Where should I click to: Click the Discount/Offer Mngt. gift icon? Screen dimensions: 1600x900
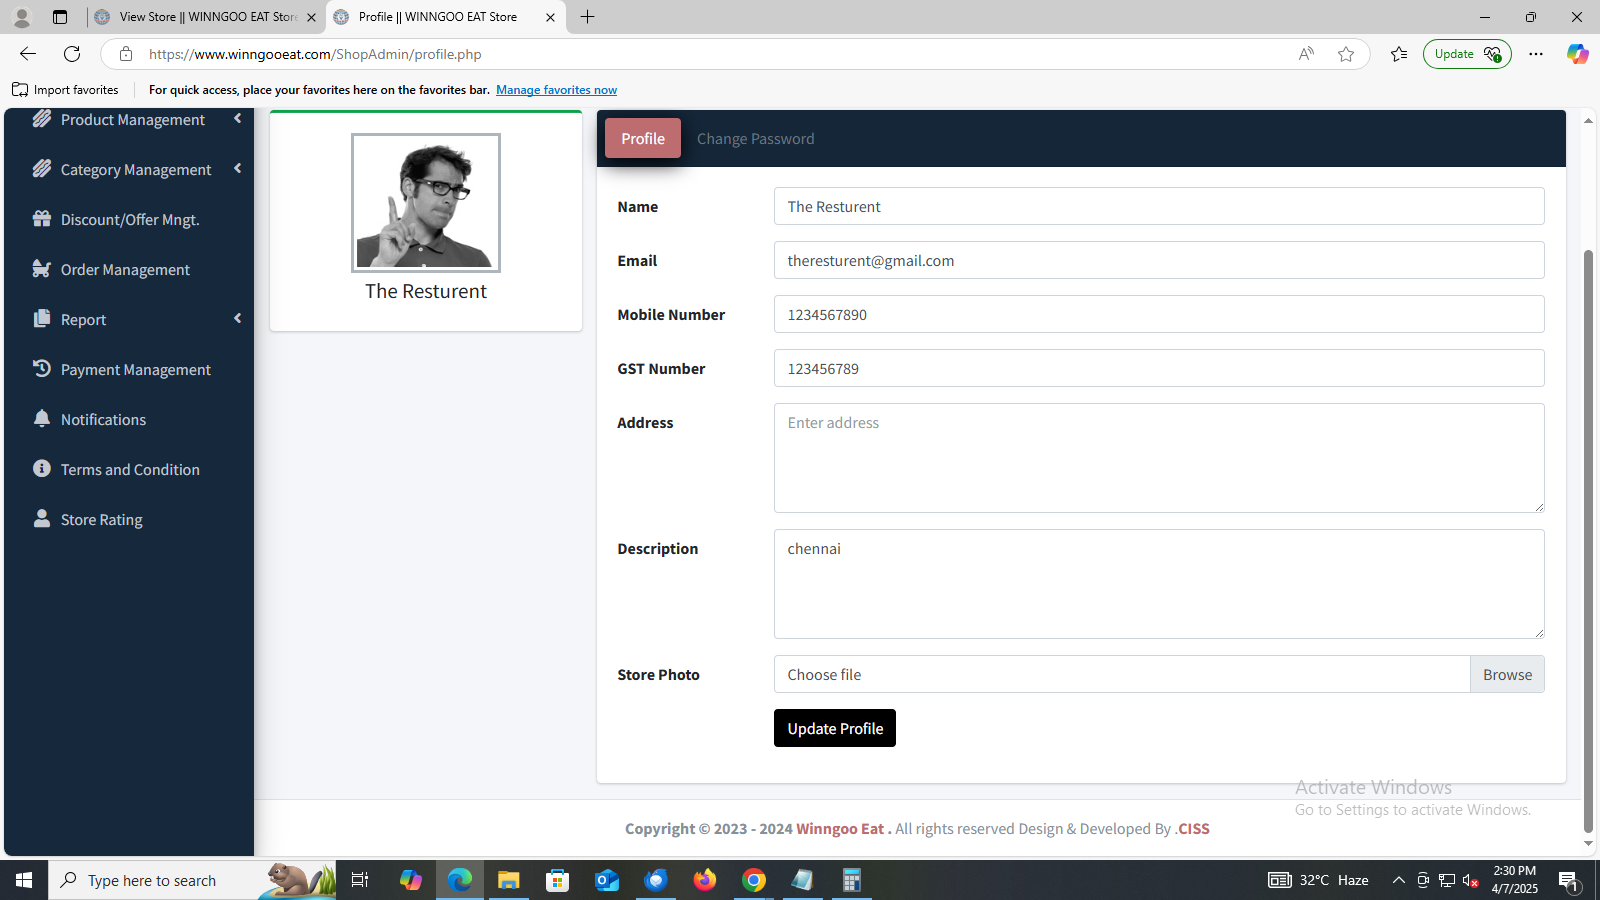(x=41, y=219)
